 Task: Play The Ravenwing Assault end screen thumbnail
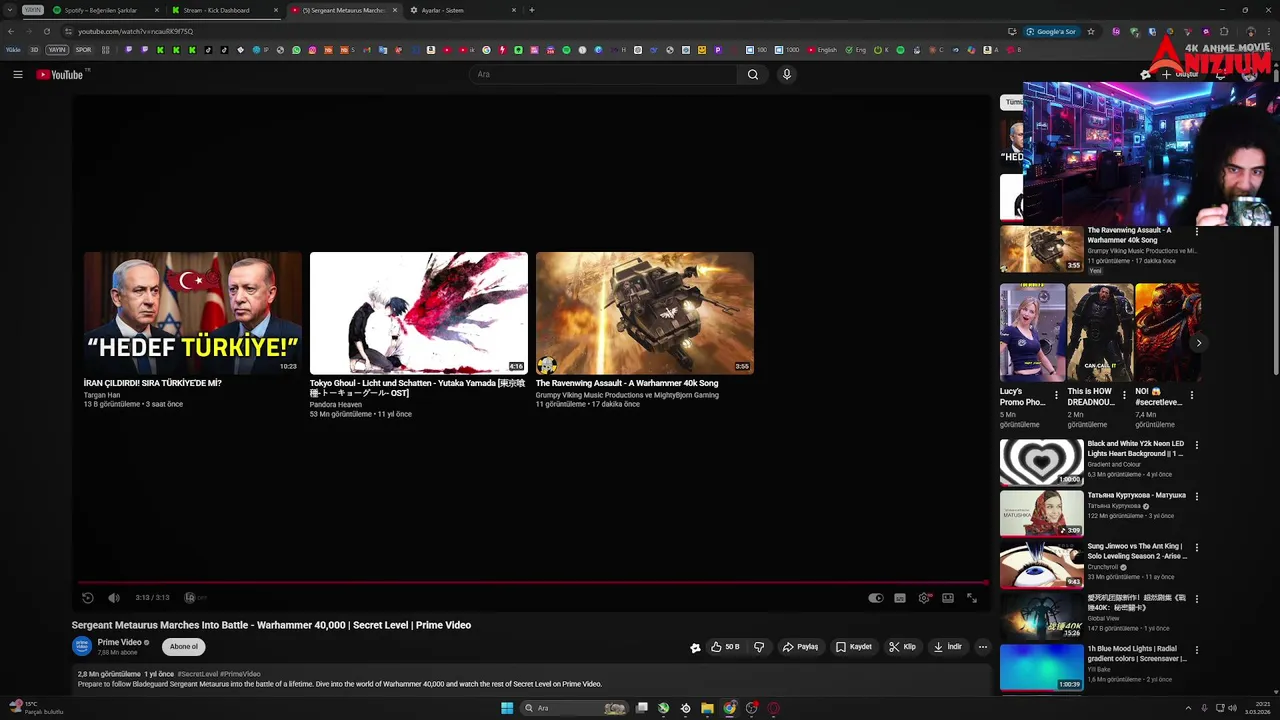tap(645, 313)
